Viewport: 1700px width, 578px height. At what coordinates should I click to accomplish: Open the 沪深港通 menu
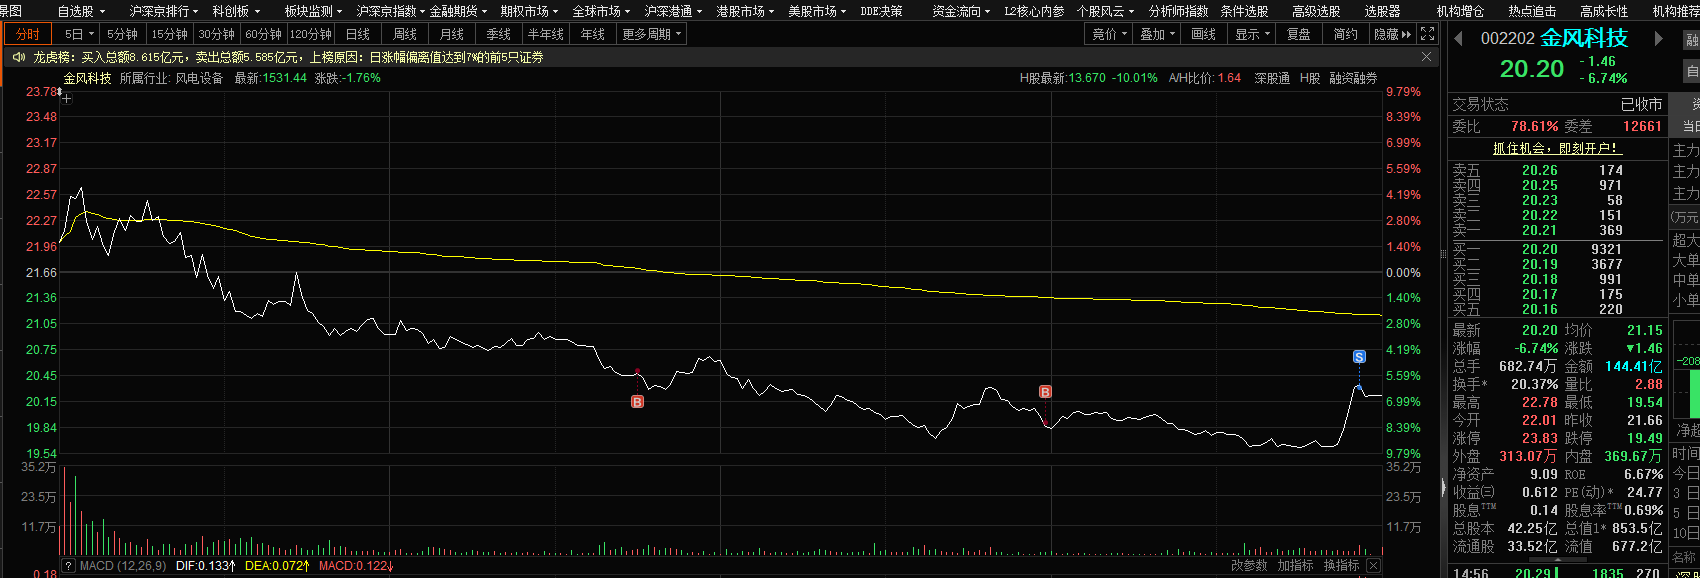pos(674,11)
